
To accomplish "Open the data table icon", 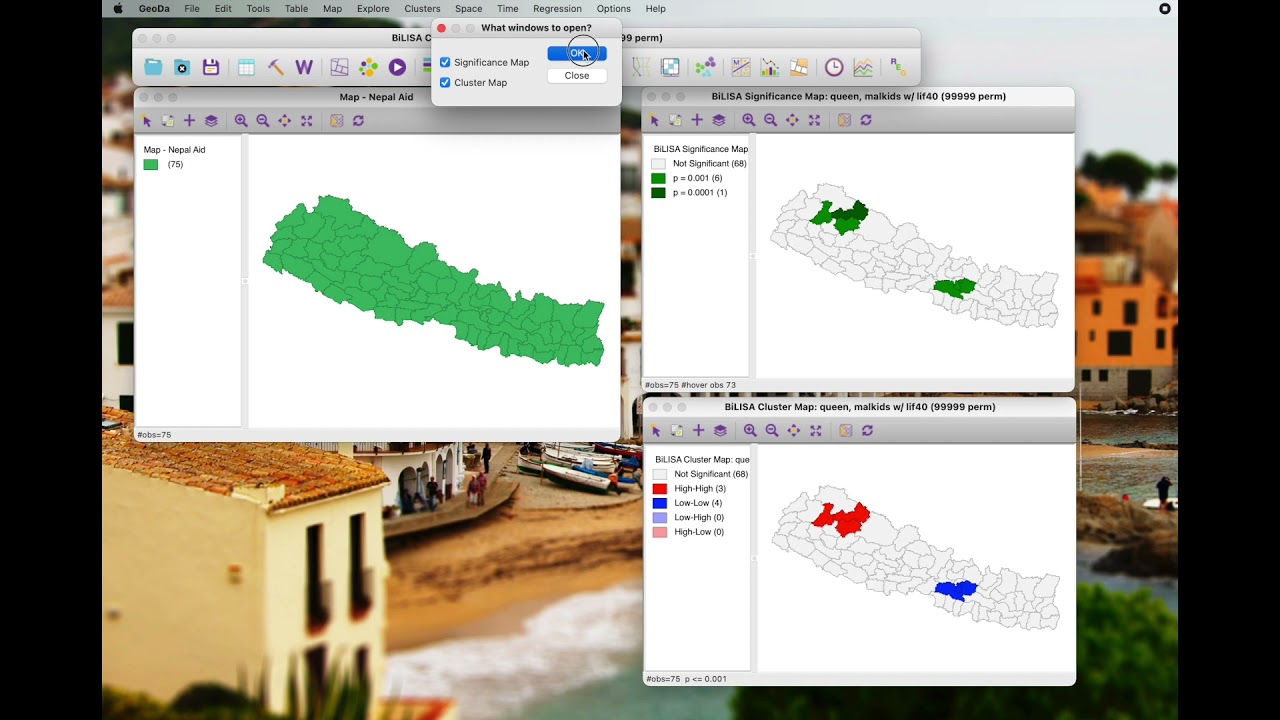I will (246, 67).
